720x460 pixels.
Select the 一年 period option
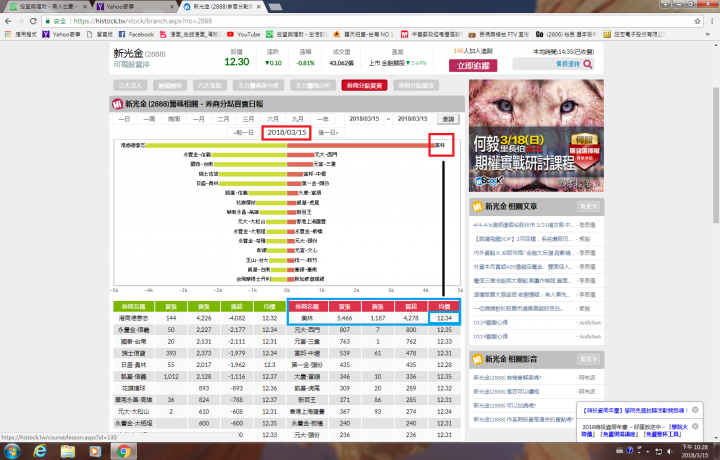tap(323, 119)
